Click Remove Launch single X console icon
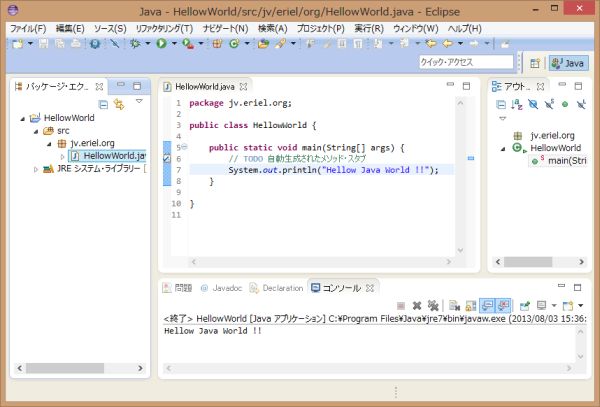The width and height of the screenshot is (600, 407). pyautogui.click(x=417, y=305)
